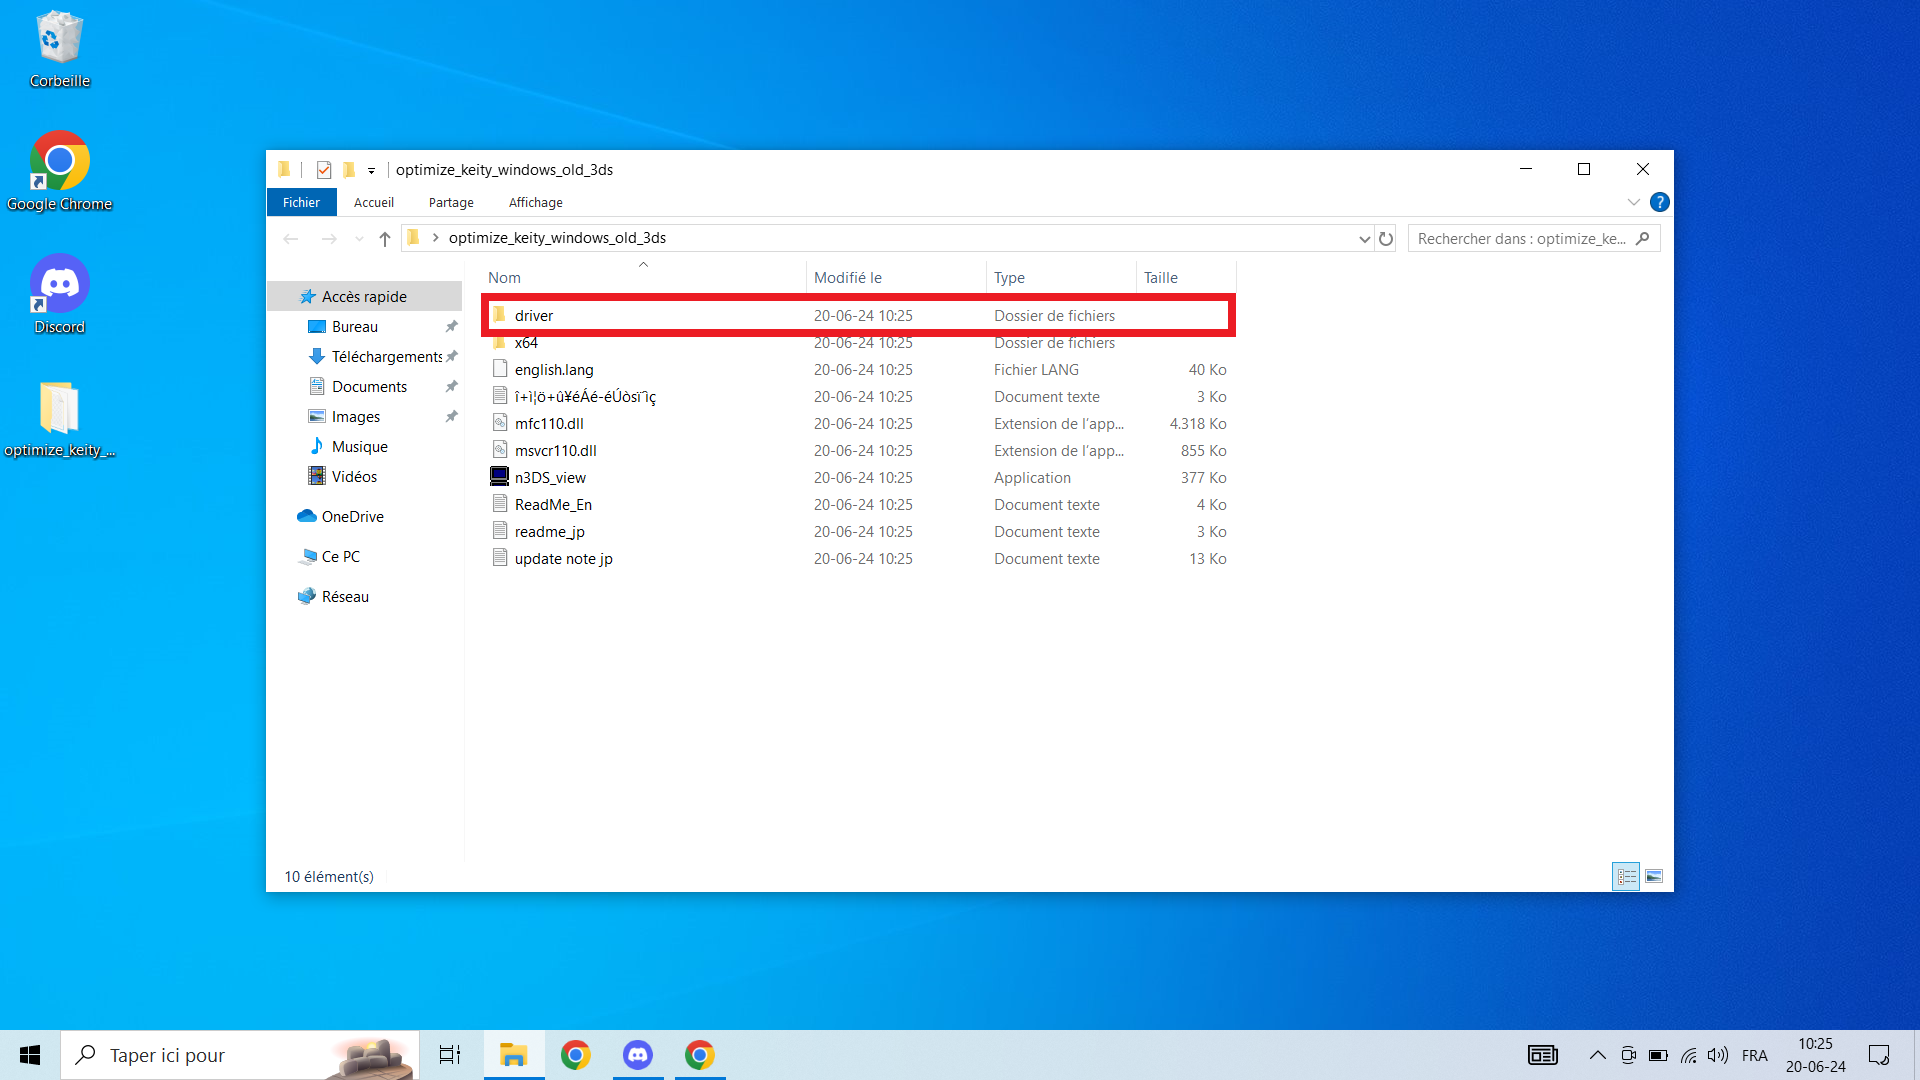Sort files by the Taille column header
Screen dimensions: 1920x1080
pyautogui.click(x=1161, y=278)
